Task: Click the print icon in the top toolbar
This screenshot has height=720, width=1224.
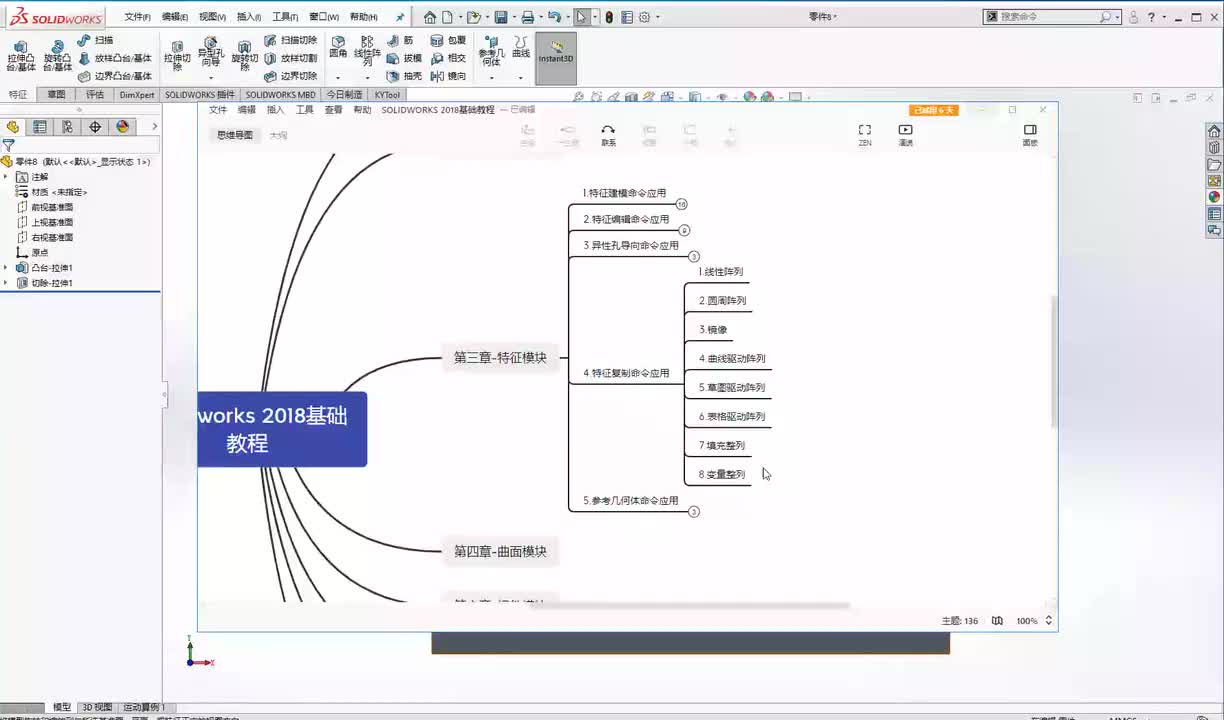Action: click(x=527, y=17)
